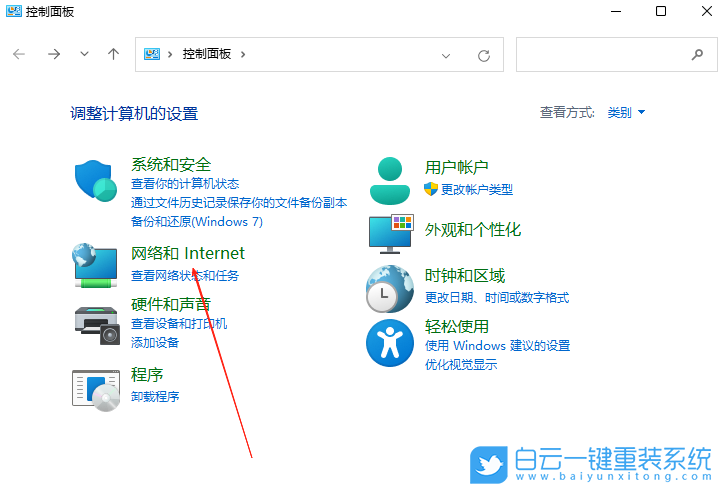Click 使用 Windows 建议的设置 link
Viewport: 723px width, 489px height.
[x=498, y=346]
